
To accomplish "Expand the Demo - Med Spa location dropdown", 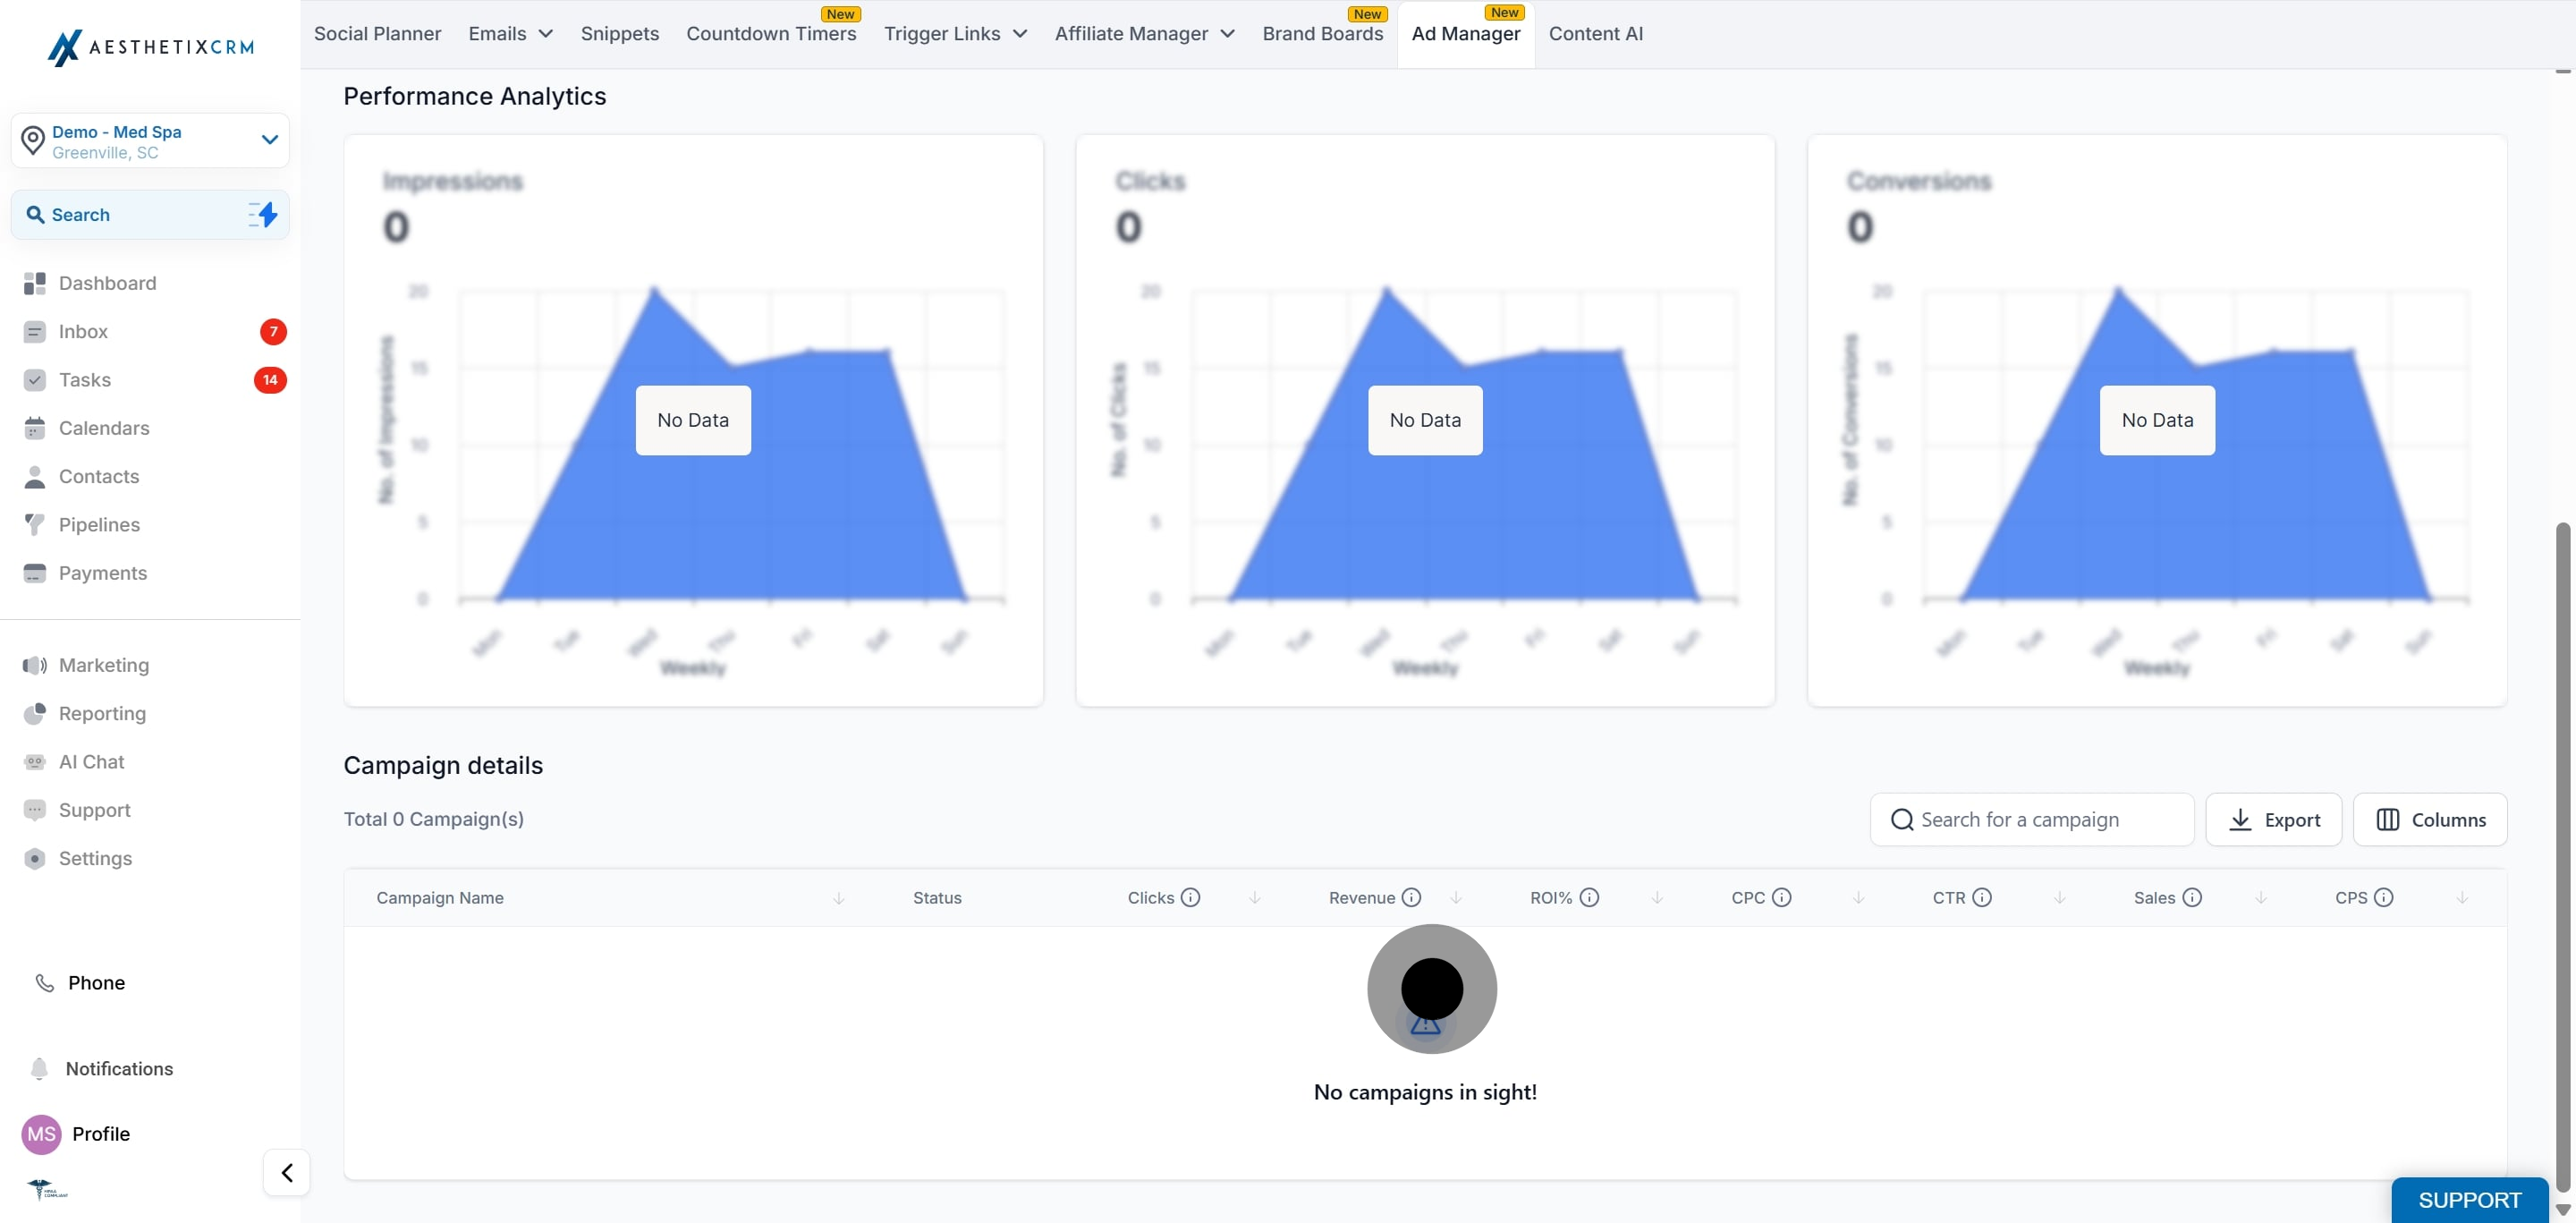I will click(x=269, y=140).
